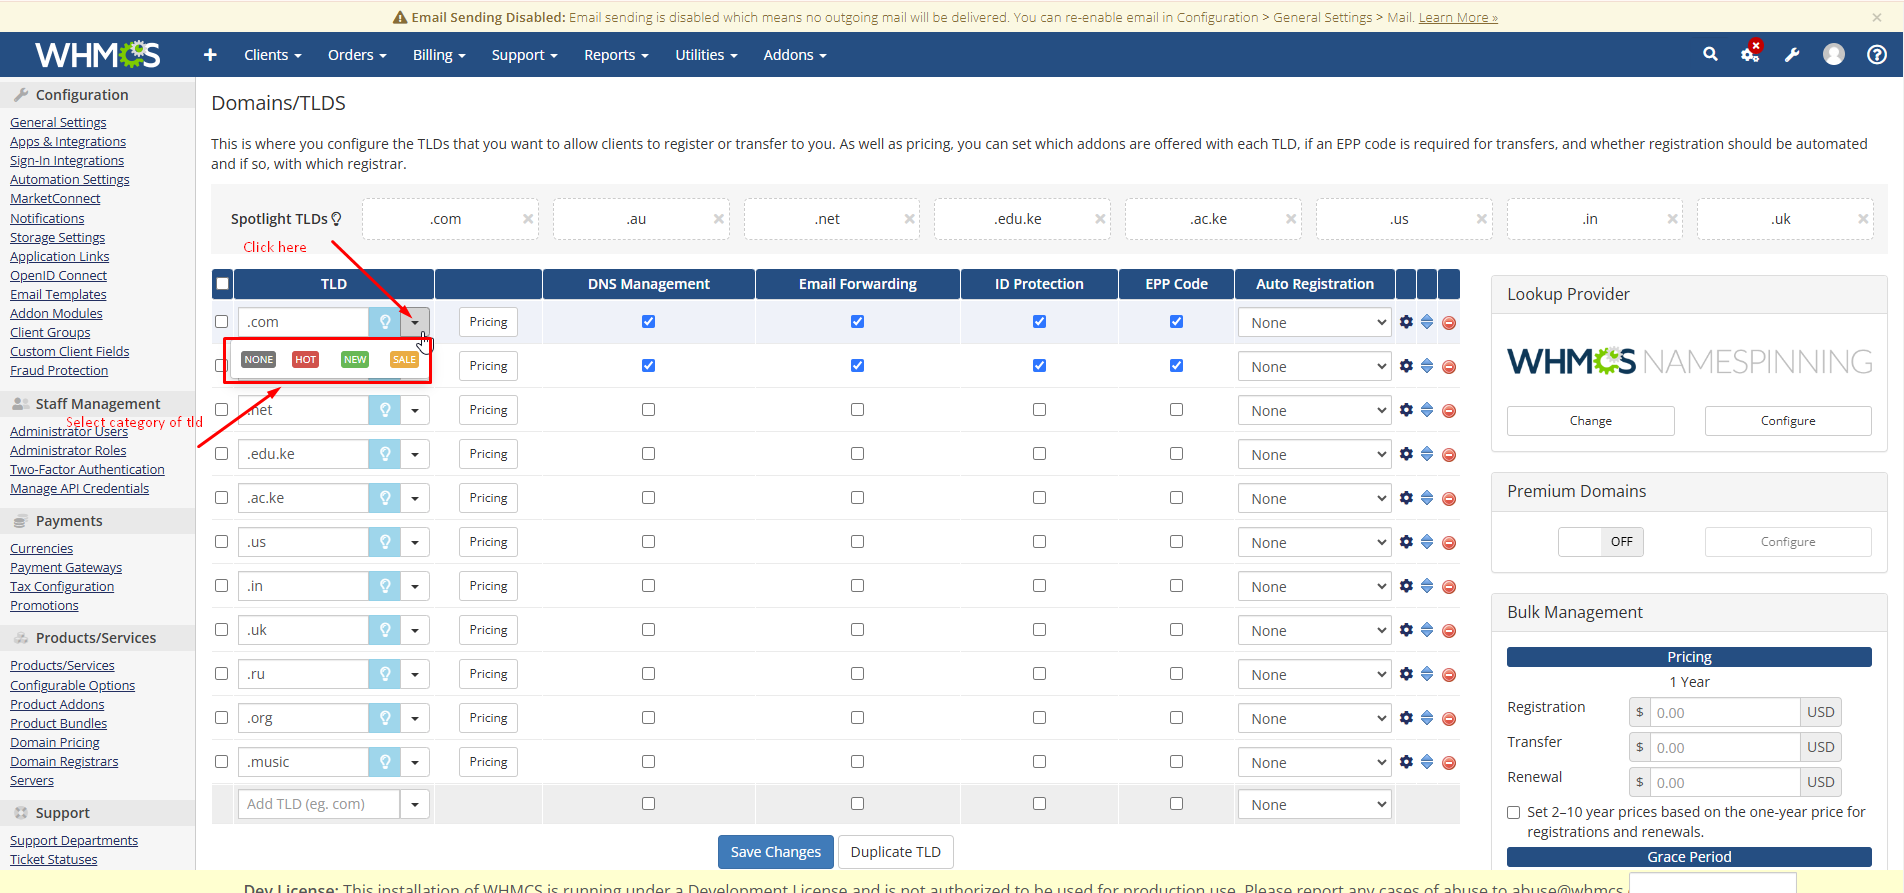Click the Save Changes button
1904x893 pixels.
775,852
